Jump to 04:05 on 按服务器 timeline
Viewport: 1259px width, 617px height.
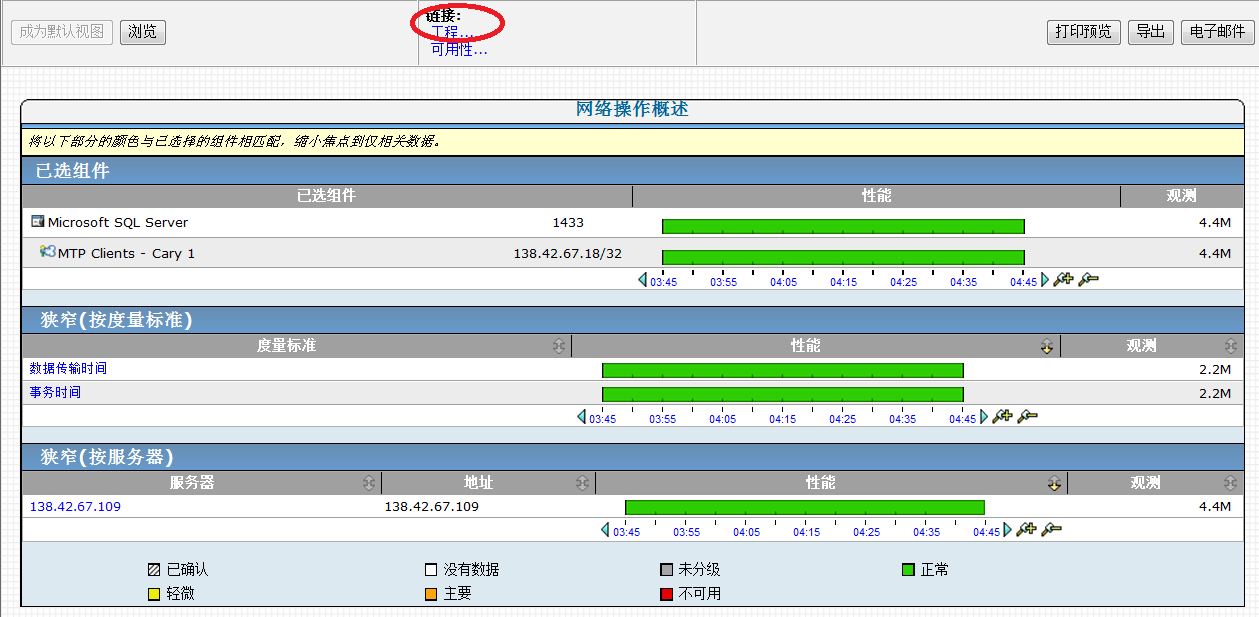click(747, 532)
